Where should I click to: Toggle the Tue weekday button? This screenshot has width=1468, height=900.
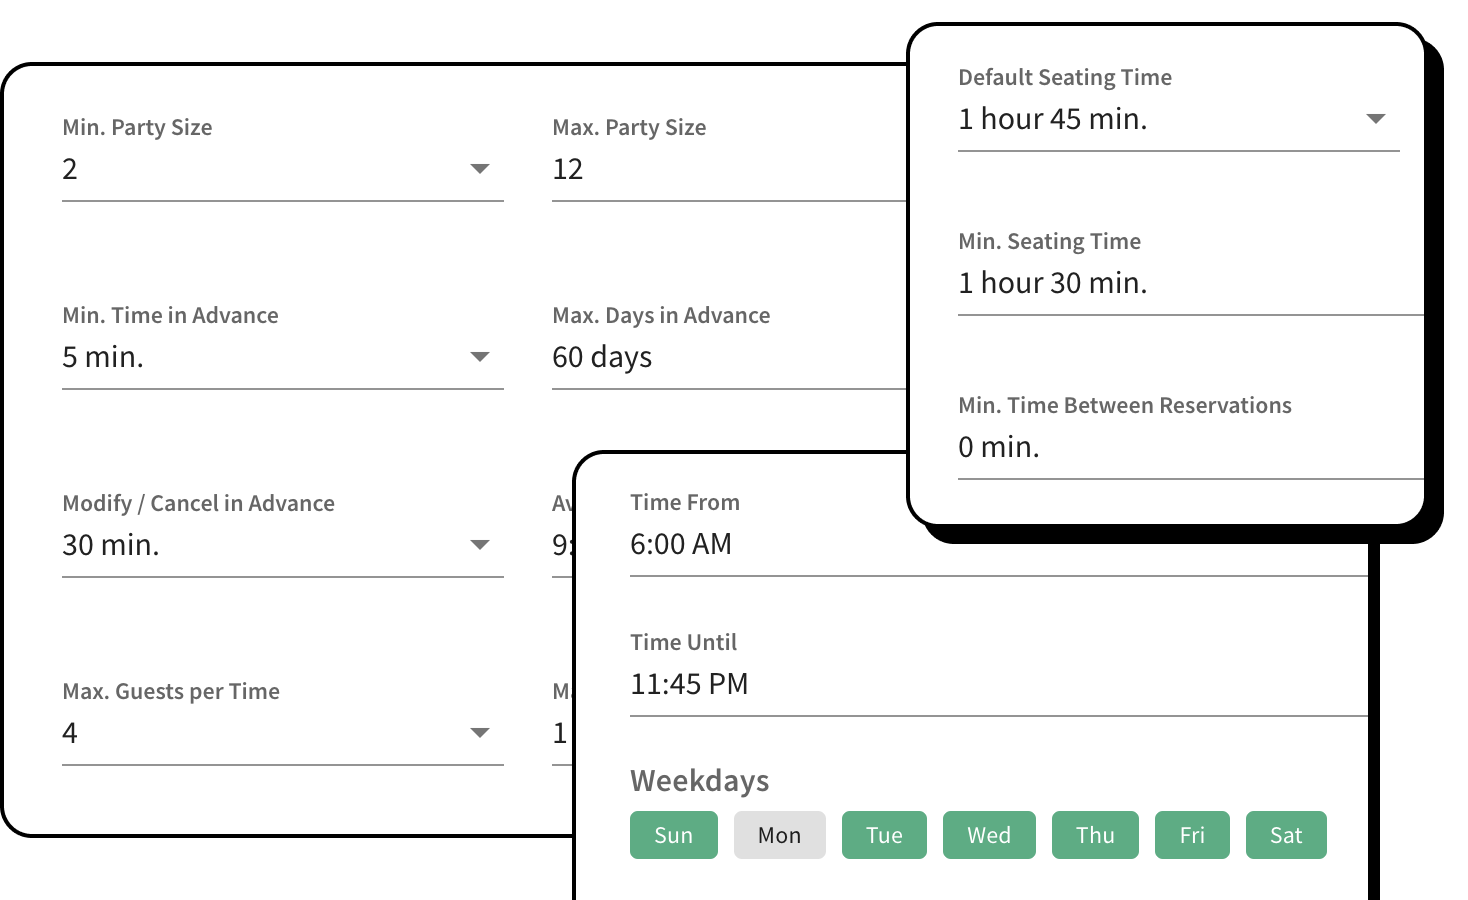pyautogui.click(x=884, y=835)
